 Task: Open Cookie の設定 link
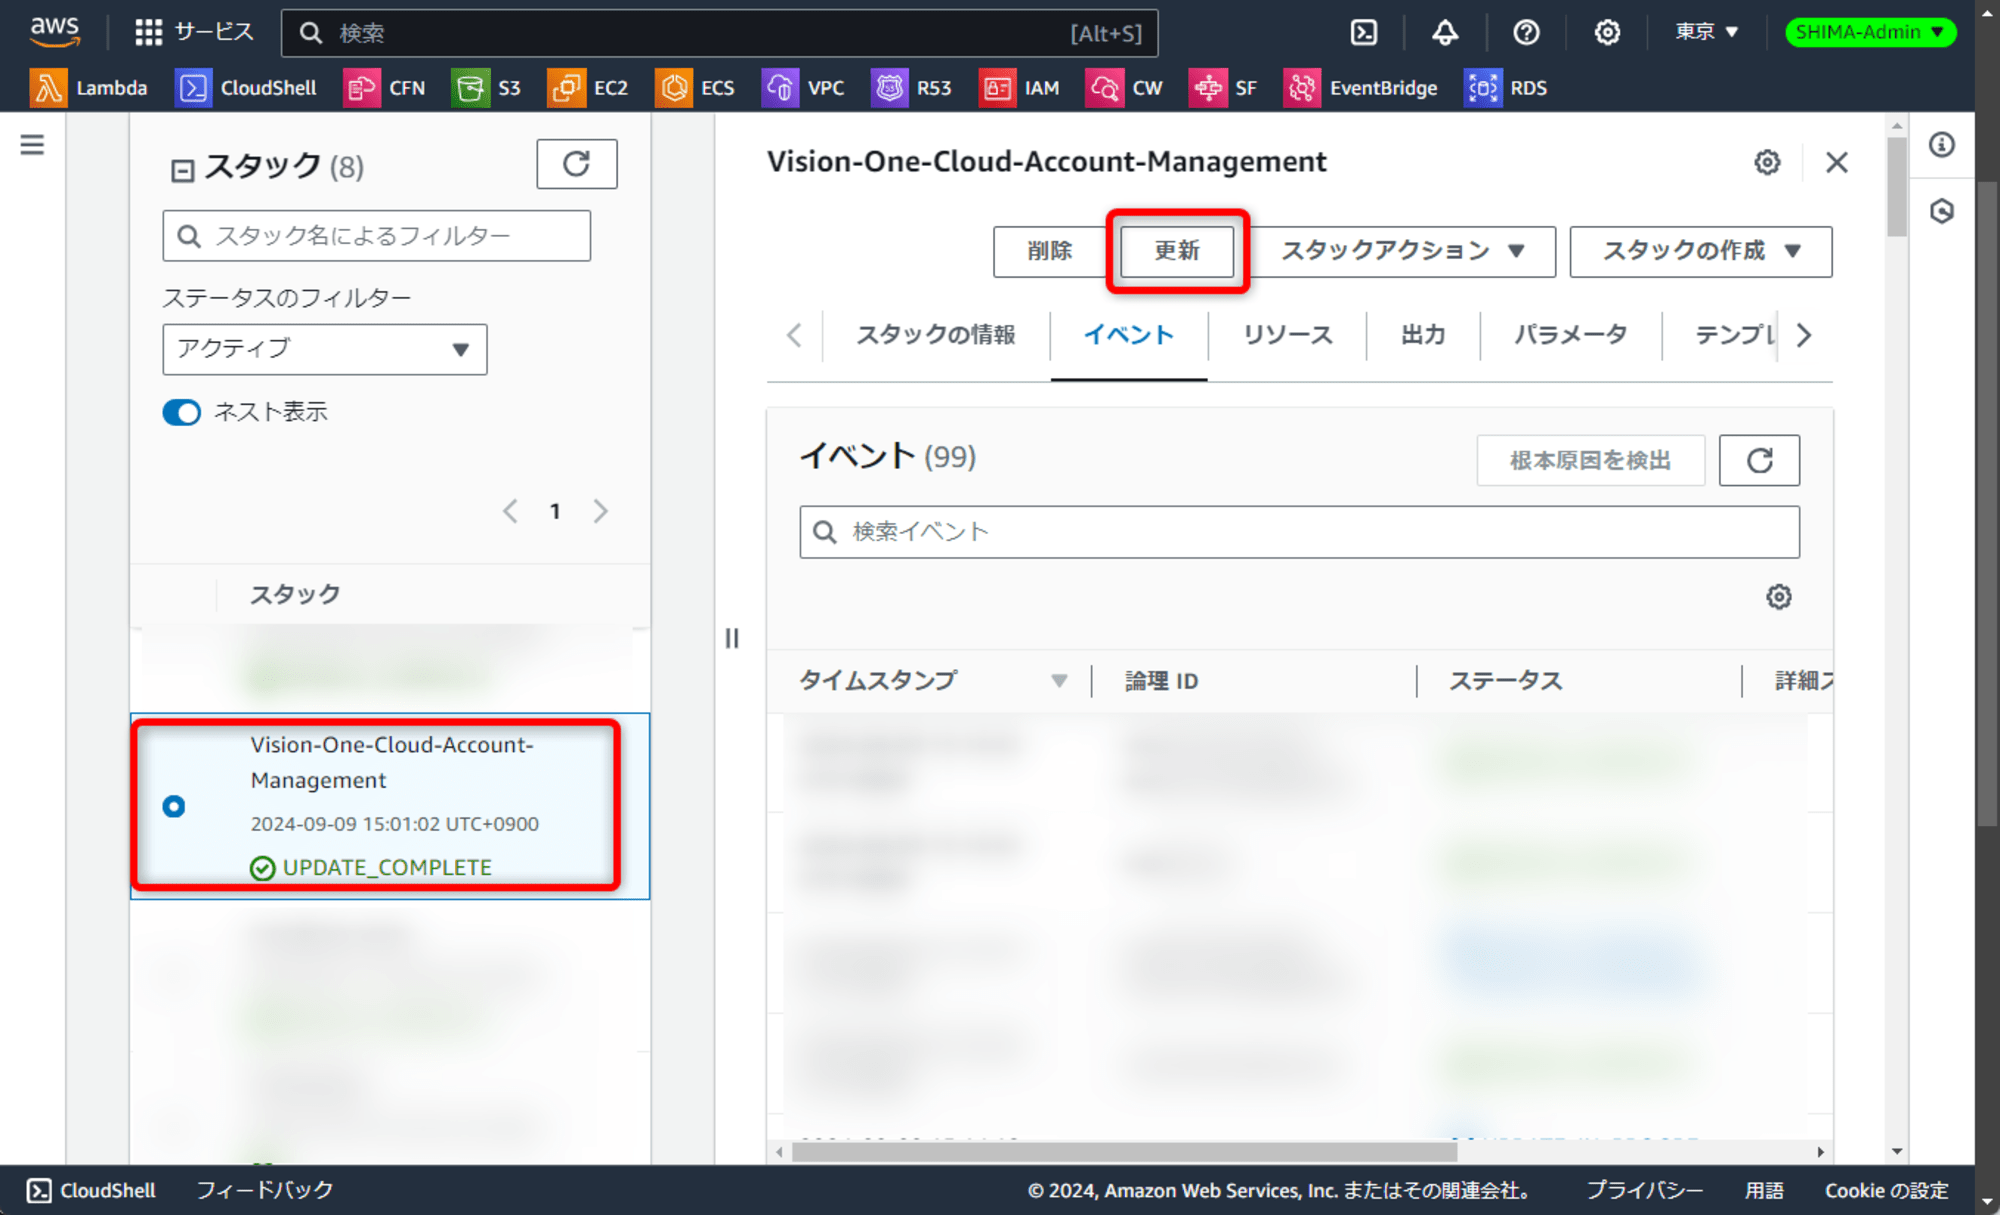(x=1886, y=1190)
